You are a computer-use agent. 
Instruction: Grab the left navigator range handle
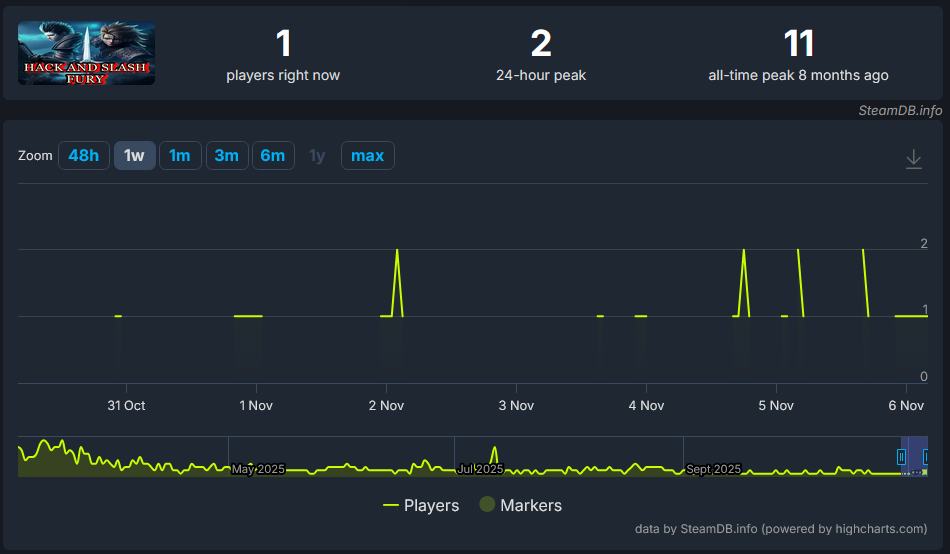(x=902, y=456)
